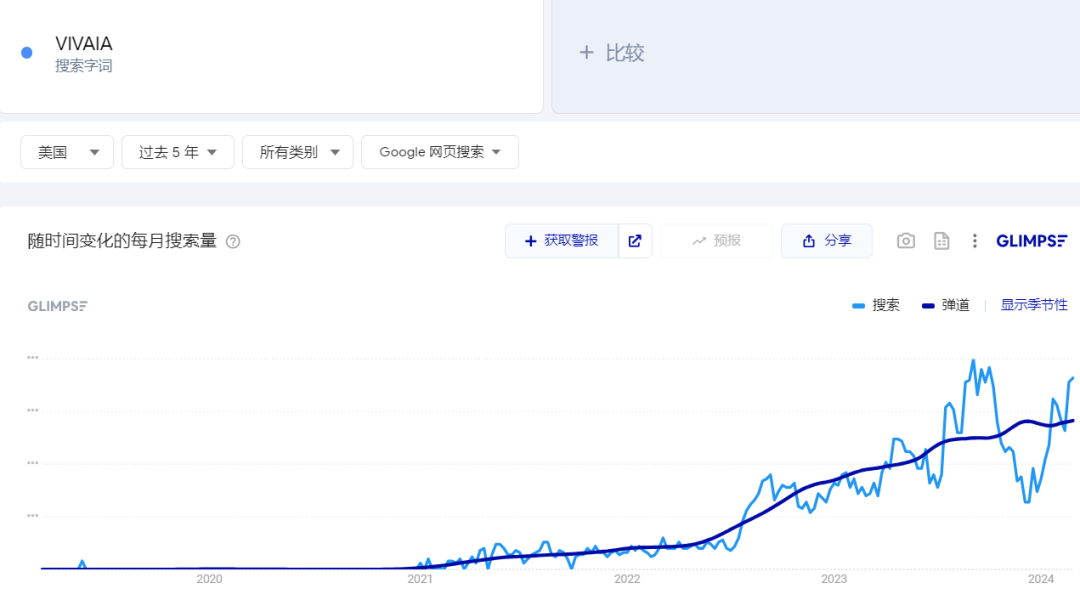The height and width of the screenshot is (600, 1080).
Task: Open the 所有类别 category dropdown
Action: 298,152
